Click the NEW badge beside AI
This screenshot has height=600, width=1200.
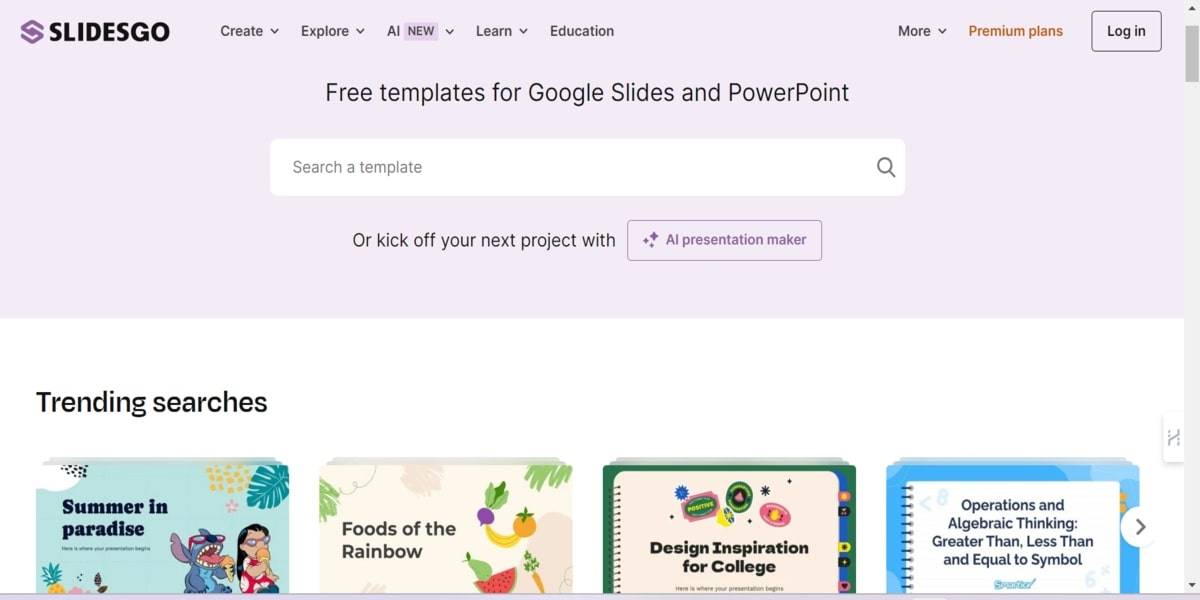tap(421, 31)
